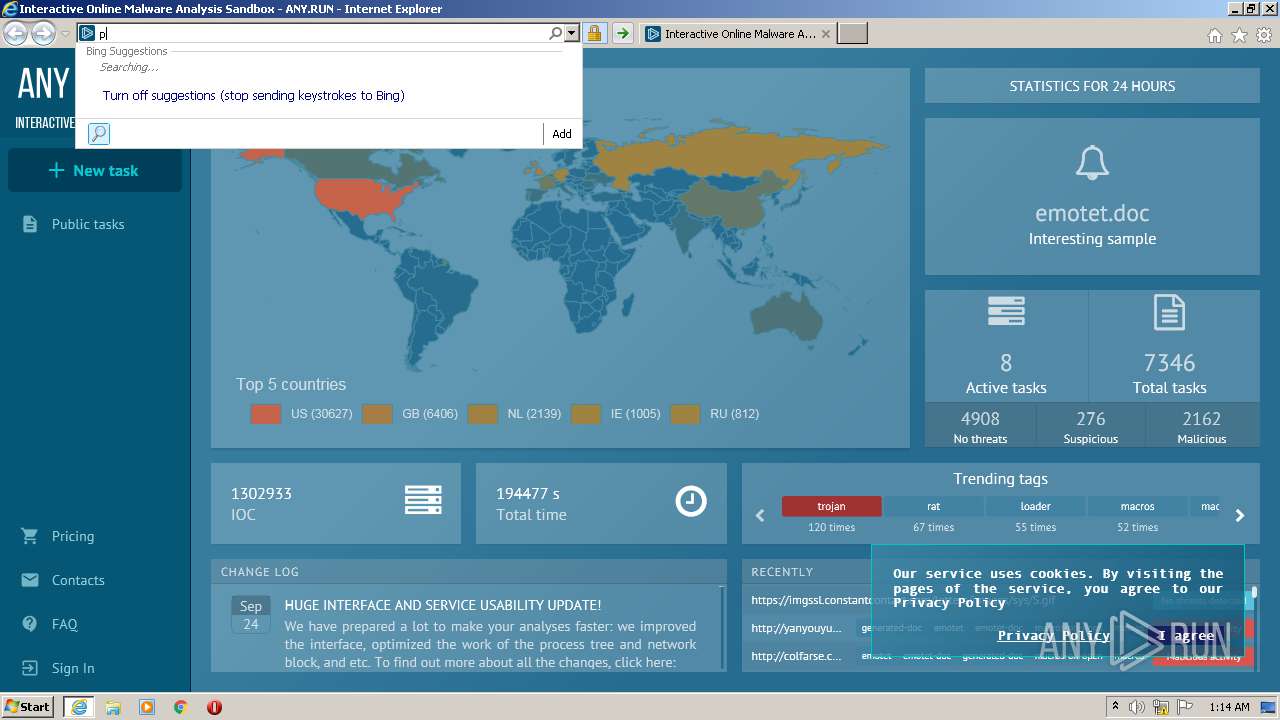Screen dimensions: 1280x720
Task: Open the recent pages dropdown beside Forward
Action: pos(65,34)
